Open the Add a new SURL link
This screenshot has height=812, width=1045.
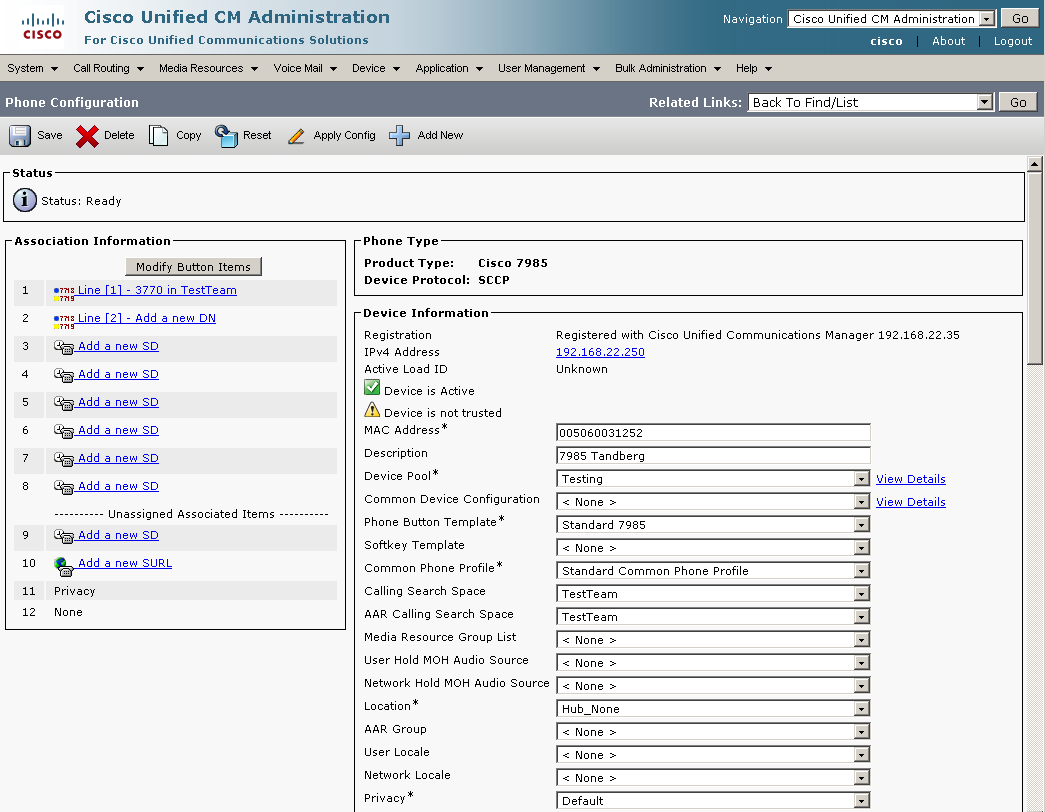click(125, 563)
